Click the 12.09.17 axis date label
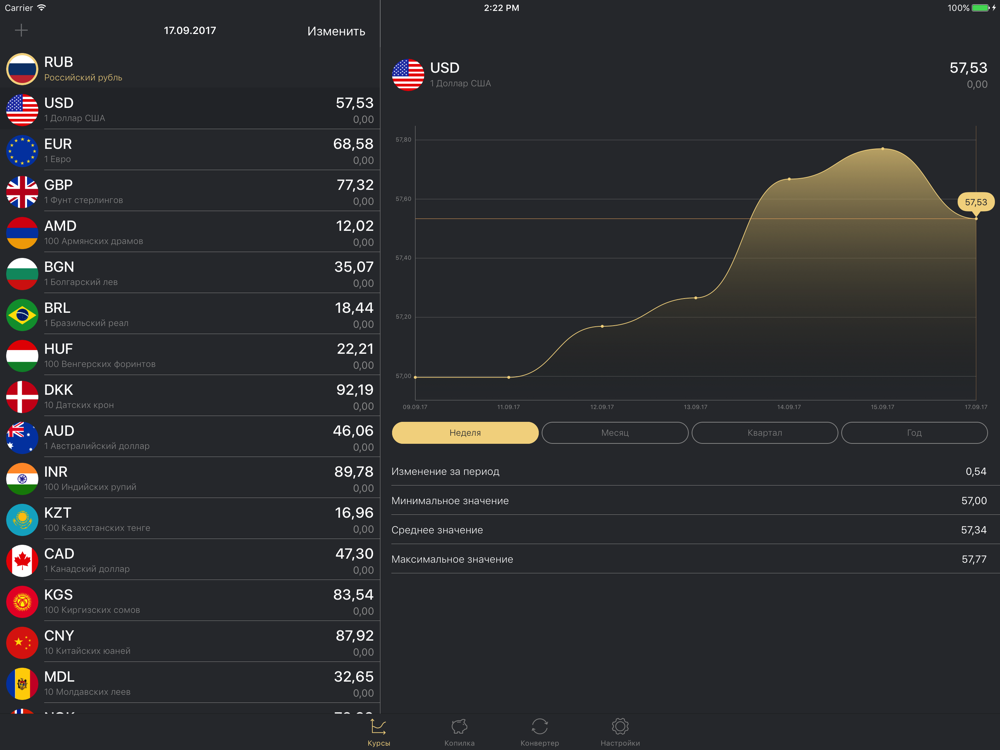 [x=602, y=407]
